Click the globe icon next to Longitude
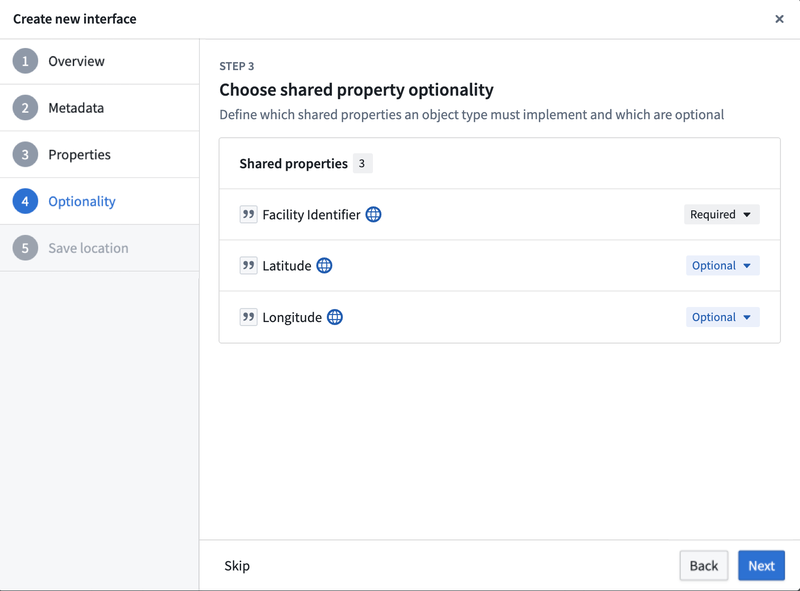Viewport: 800px width, 591px height. (335, 317)
